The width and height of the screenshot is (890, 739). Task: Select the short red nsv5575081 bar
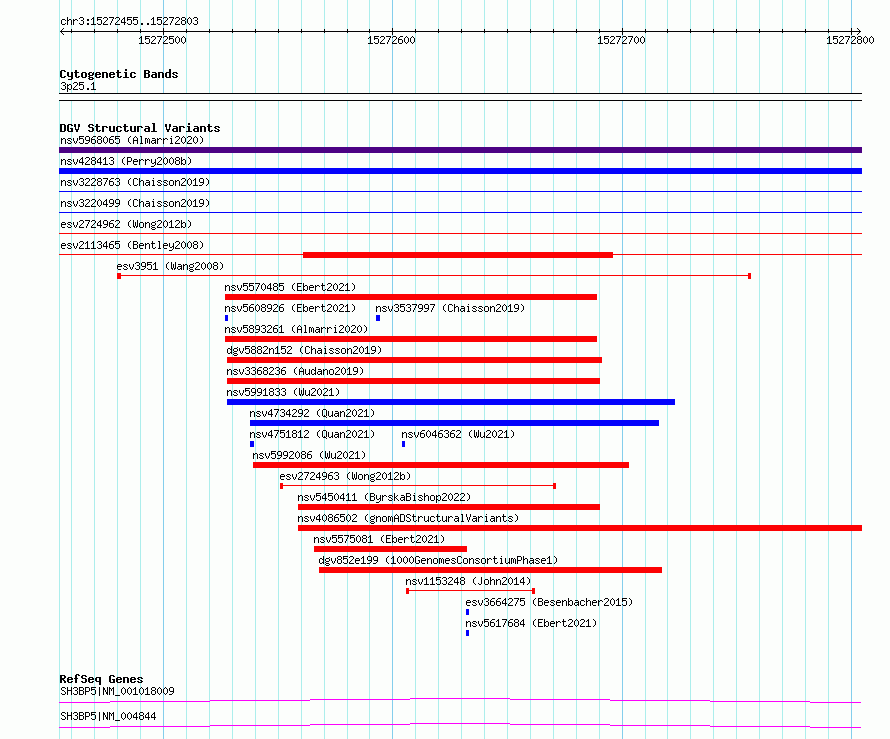(x=391, y=549)
